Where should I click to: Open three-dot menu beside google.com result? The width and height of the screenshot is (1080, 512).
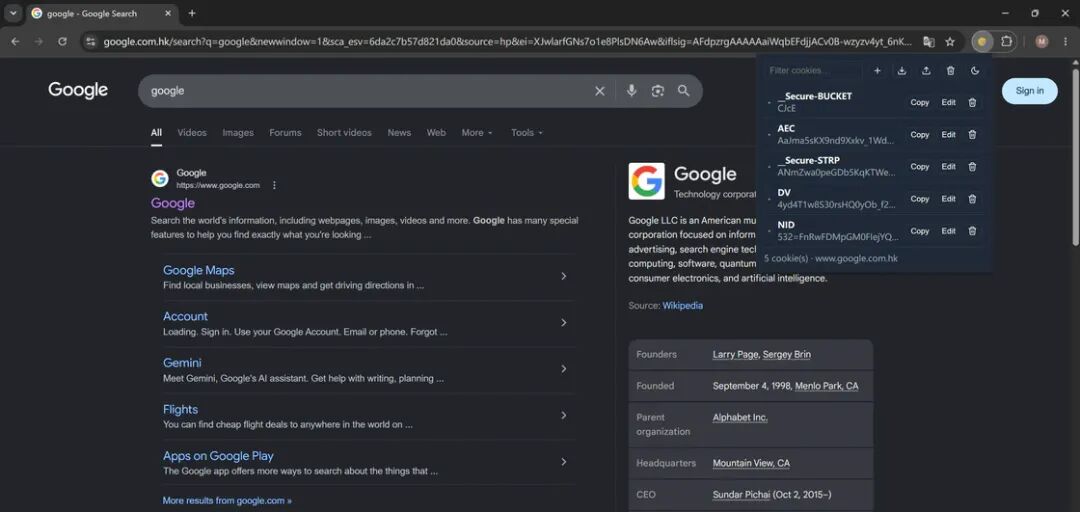274,185
